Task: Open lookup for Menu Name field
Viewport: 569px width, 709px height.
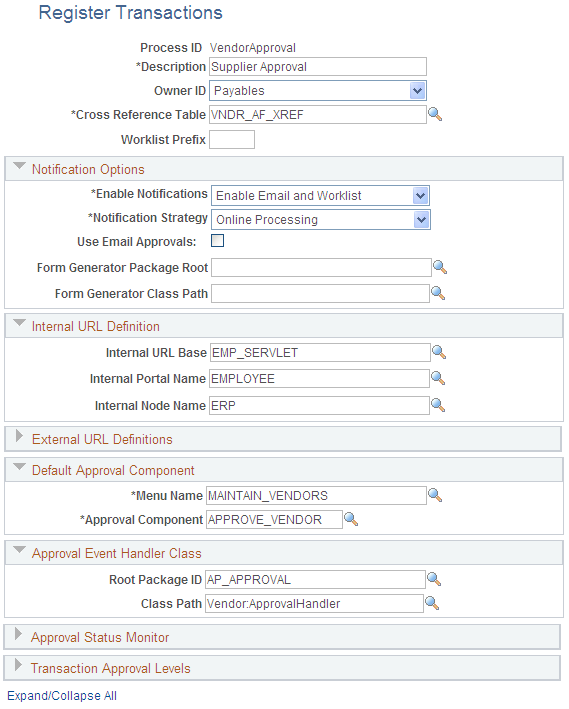Action: point(435,495)
